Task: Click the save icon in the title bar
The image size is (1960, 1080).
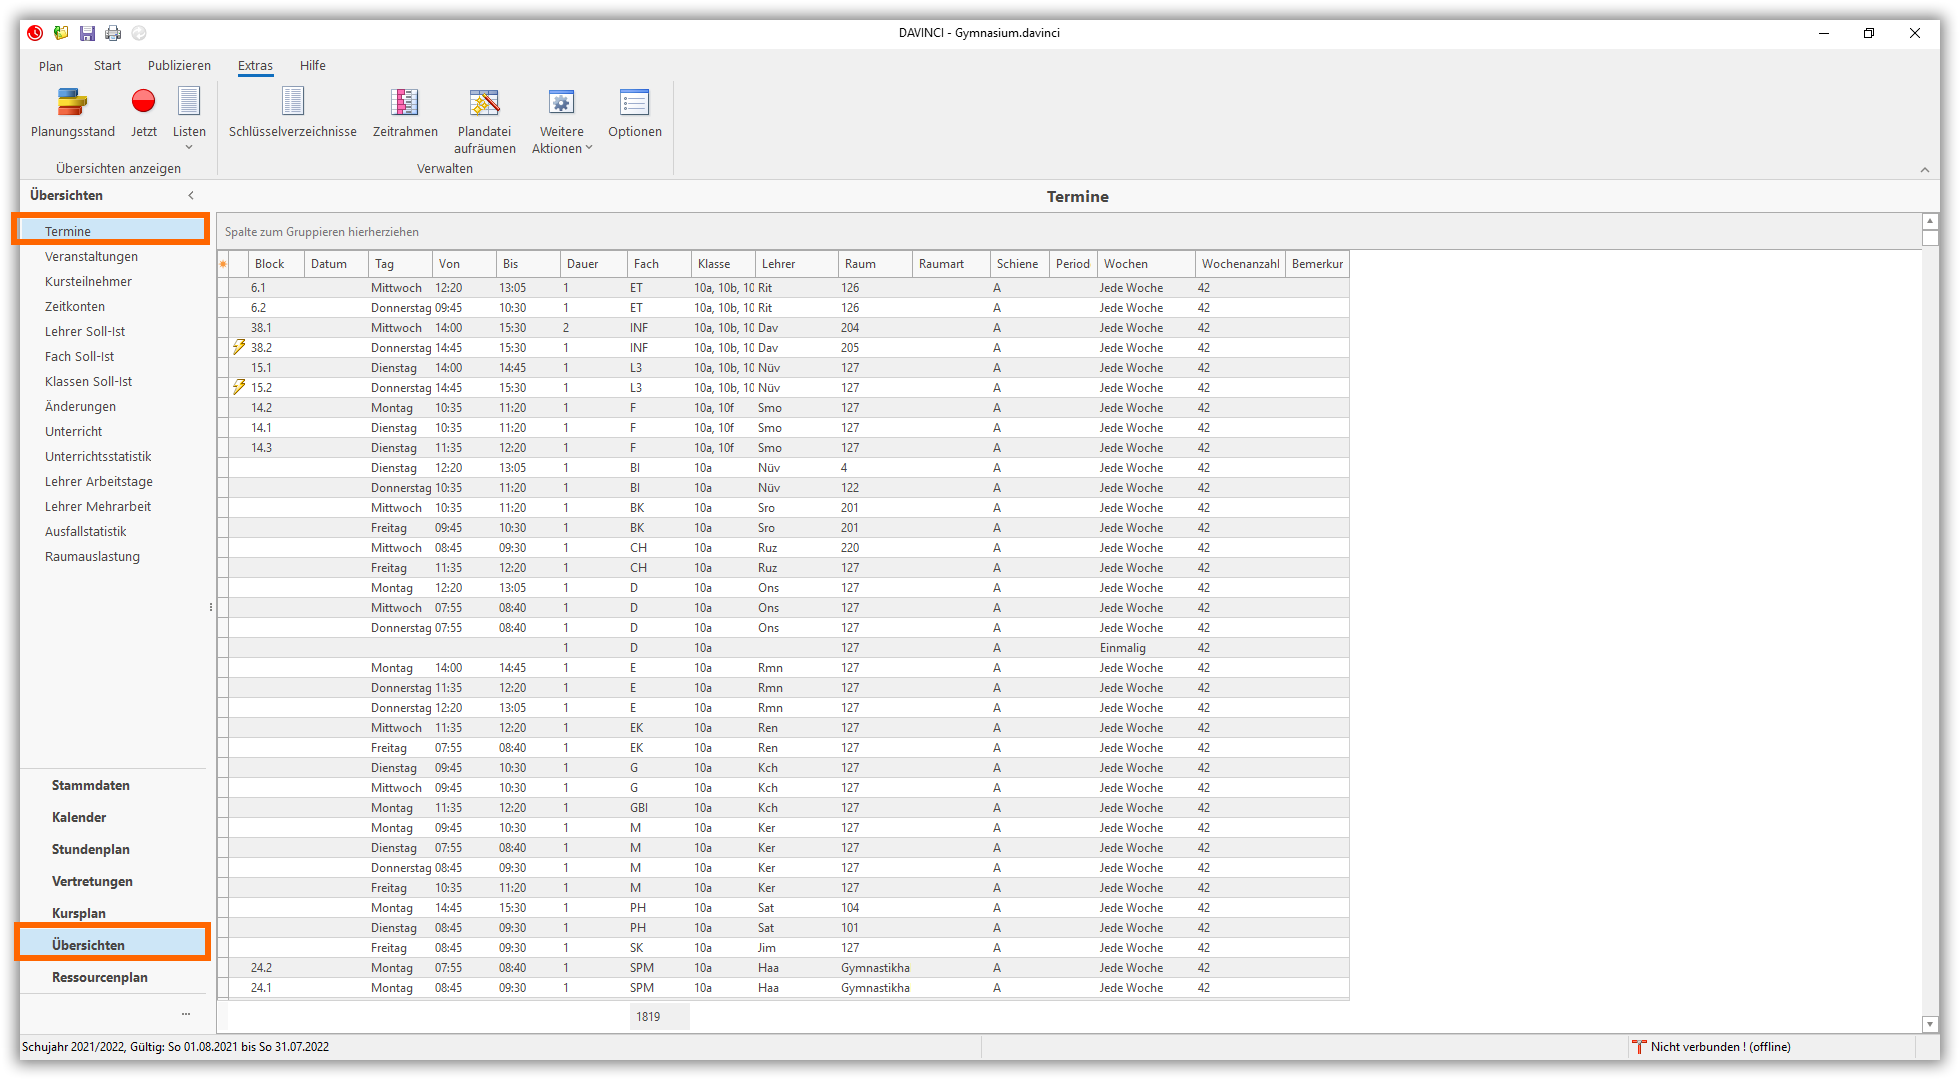Action: pyautogui.click(x=88, y=33)
